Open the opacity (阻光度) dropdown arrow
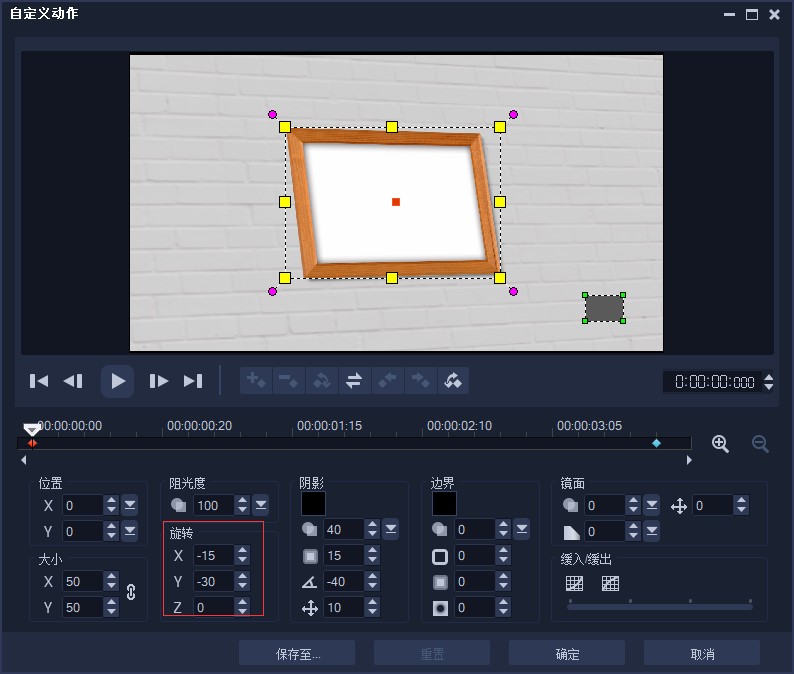 [261, 505]
